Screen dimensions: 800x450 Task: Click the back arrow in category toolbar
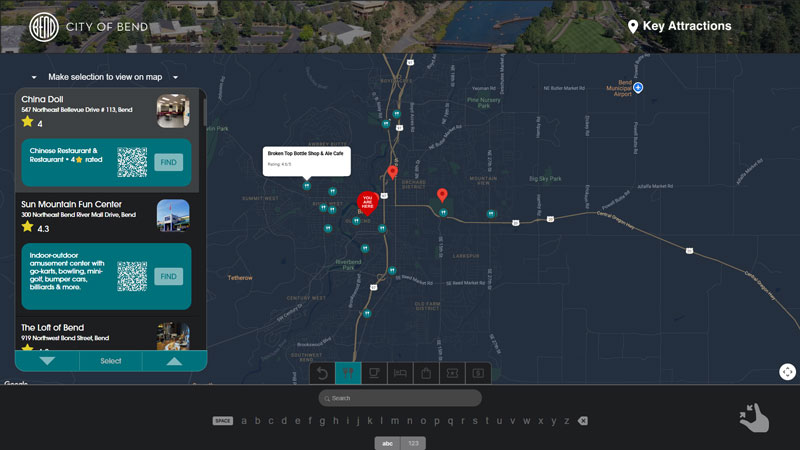(323, 373)
